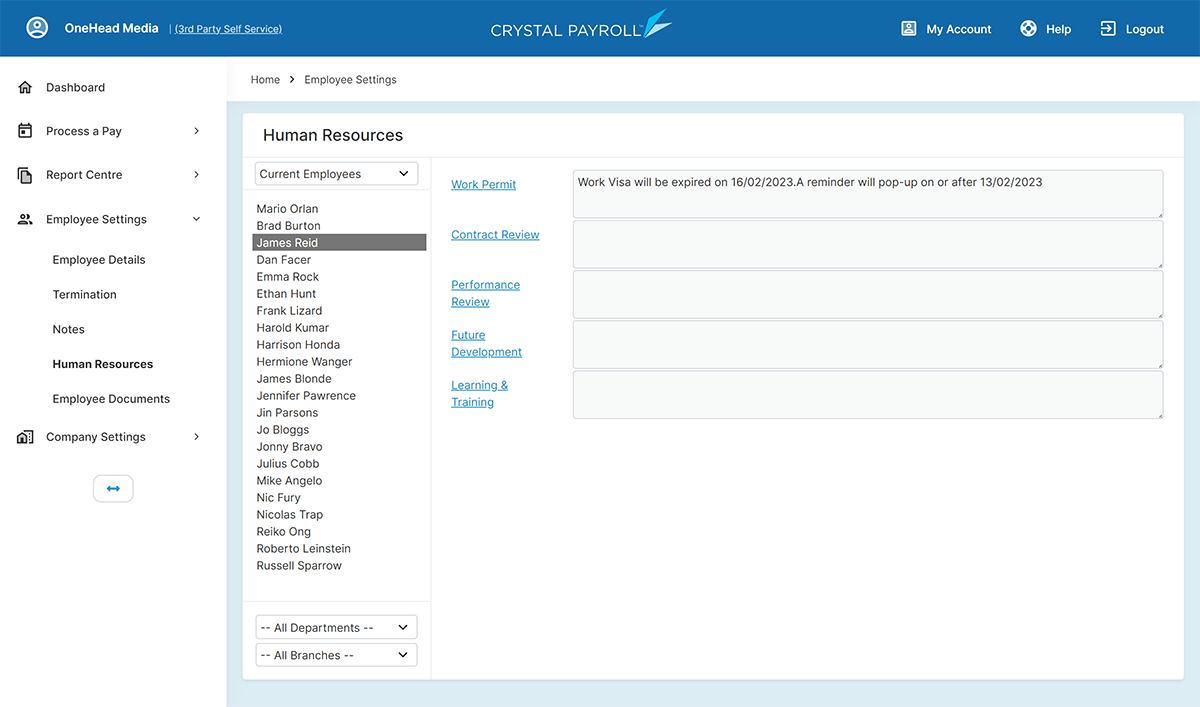Screen dimensions: 1200x707
Task: Click the Future Development link
Action: [x=486, y=343]
